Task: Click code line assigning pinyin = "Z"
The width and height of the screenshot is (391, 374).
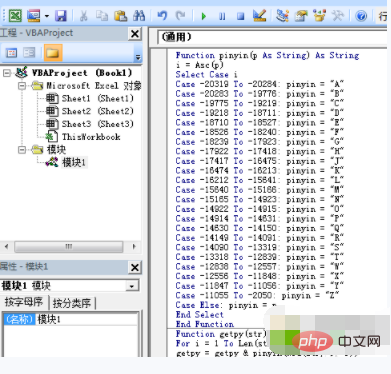Action: pos(257,296)
